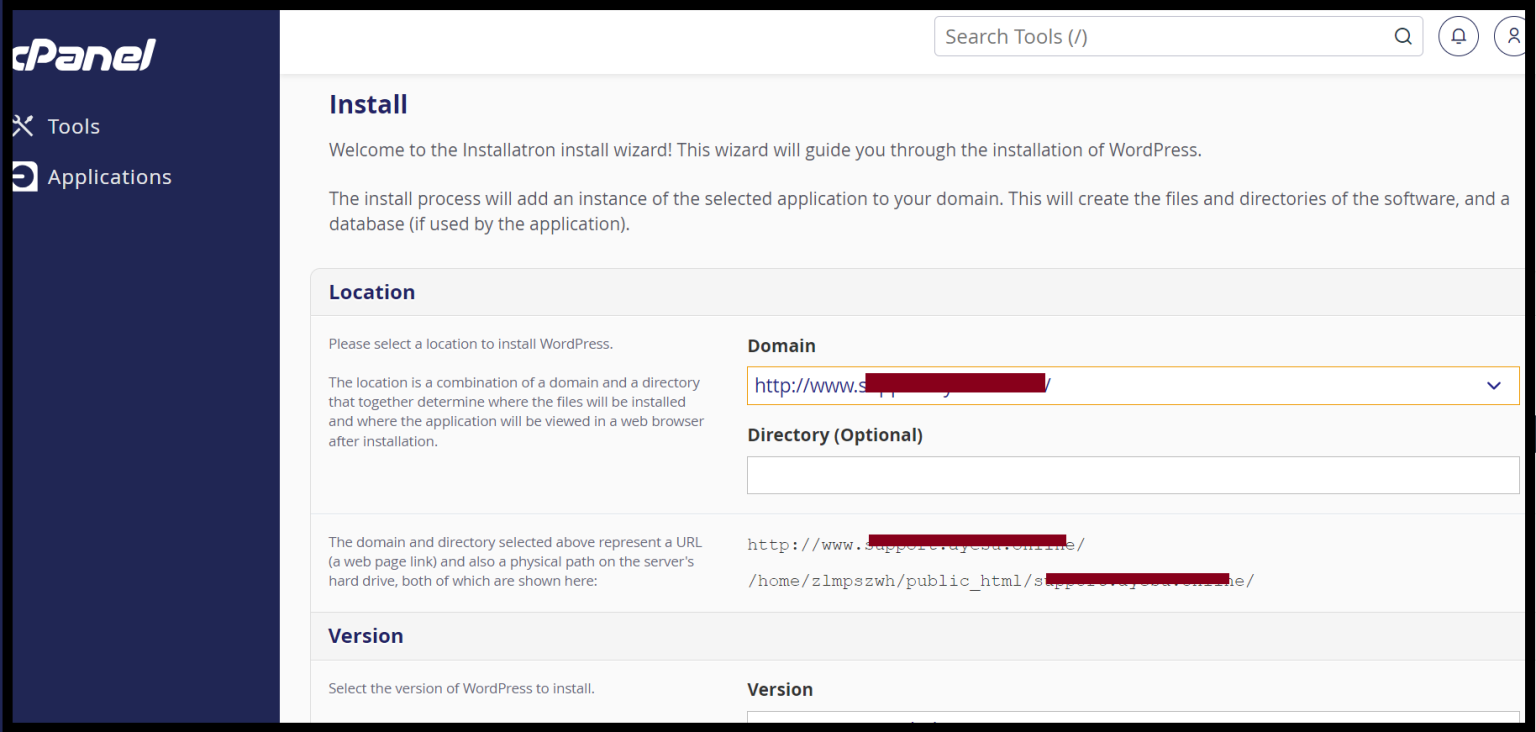This screenshot has height=732, width=1536.
Task: Open the Tools wrench icon
Action: pos(23,126)
